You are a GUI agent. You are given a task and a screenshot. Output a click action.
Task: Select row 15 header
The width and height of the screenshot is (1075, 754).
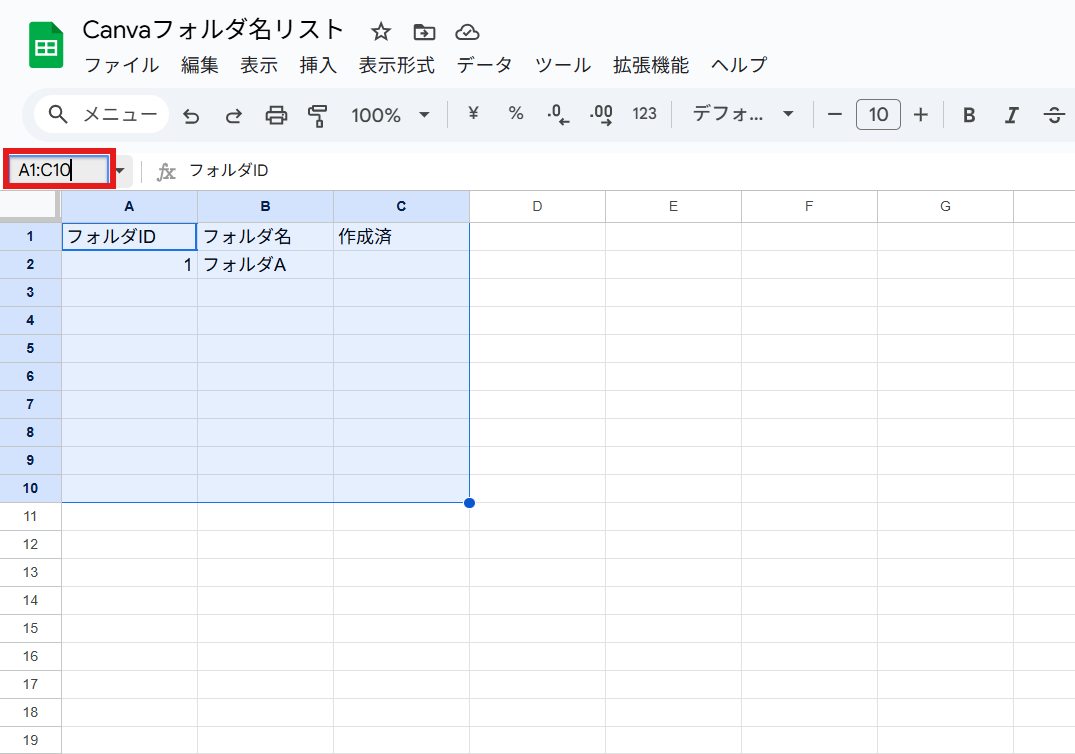pos(30,628)
